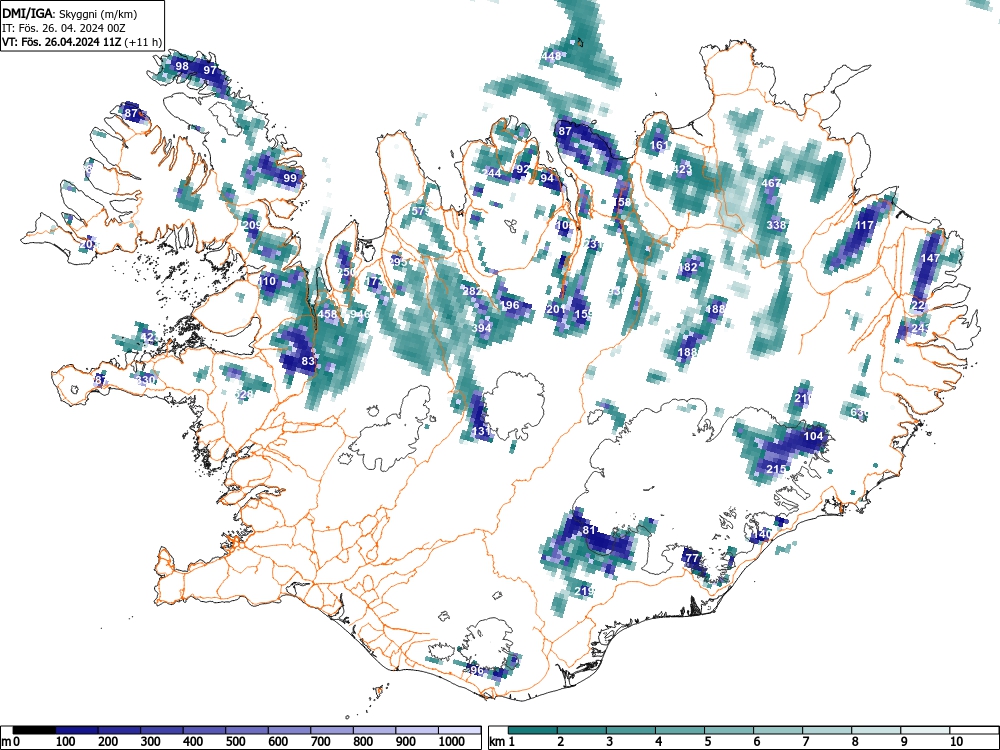Click visibility value '94' on the map
This screenshot has height=750, width=1000.
pos(547,178)
